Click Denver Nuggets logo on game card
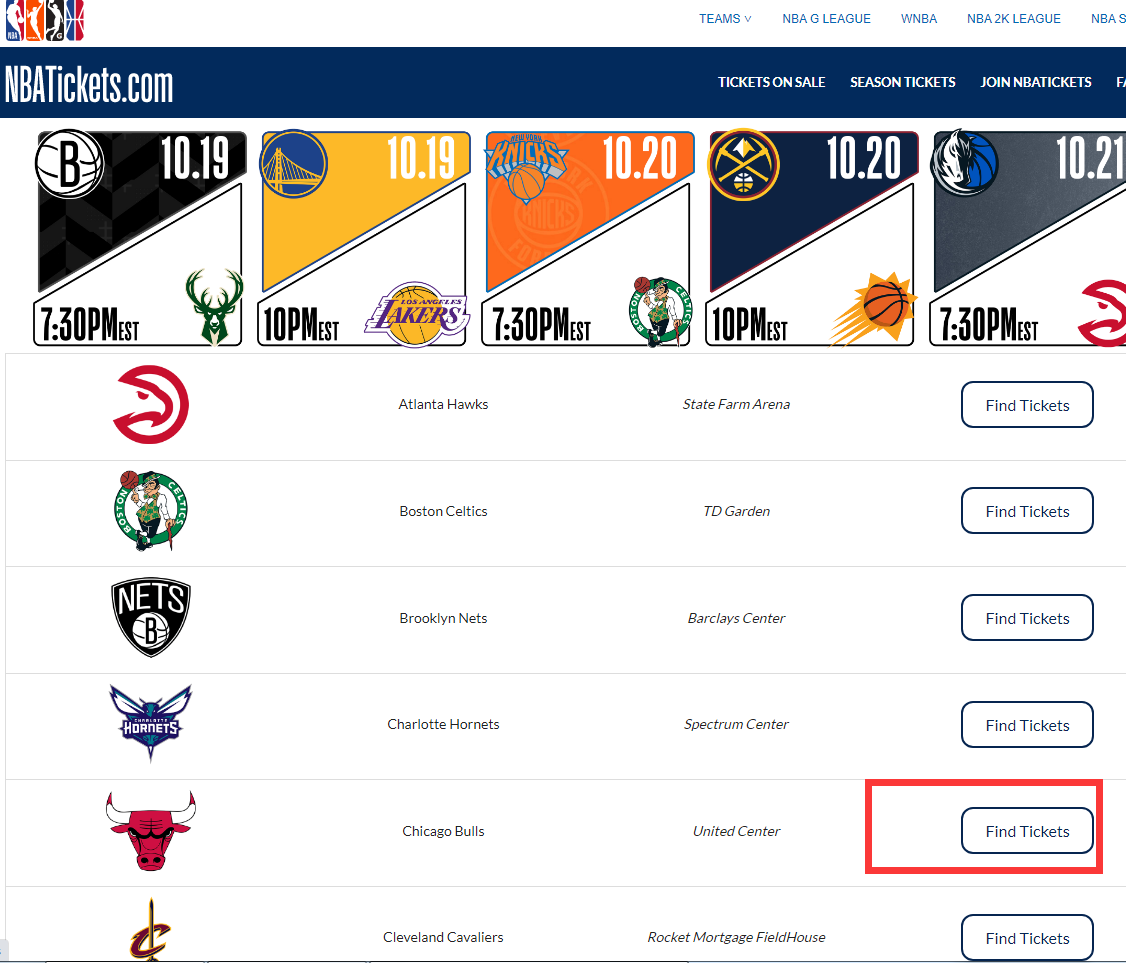Image resolution: width=1126 pixels, height=963 pixels. [743, 164]
